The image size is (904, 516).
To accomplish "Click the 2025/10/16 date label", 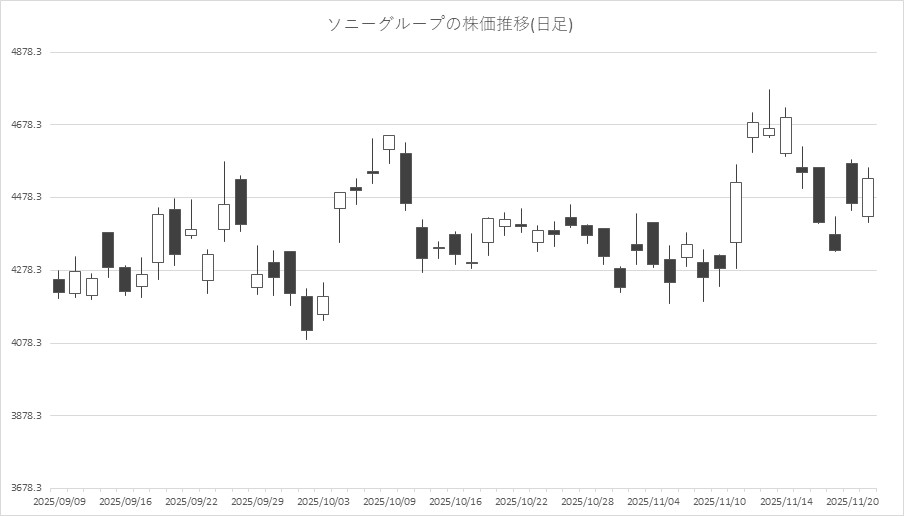I will point(455,501).
